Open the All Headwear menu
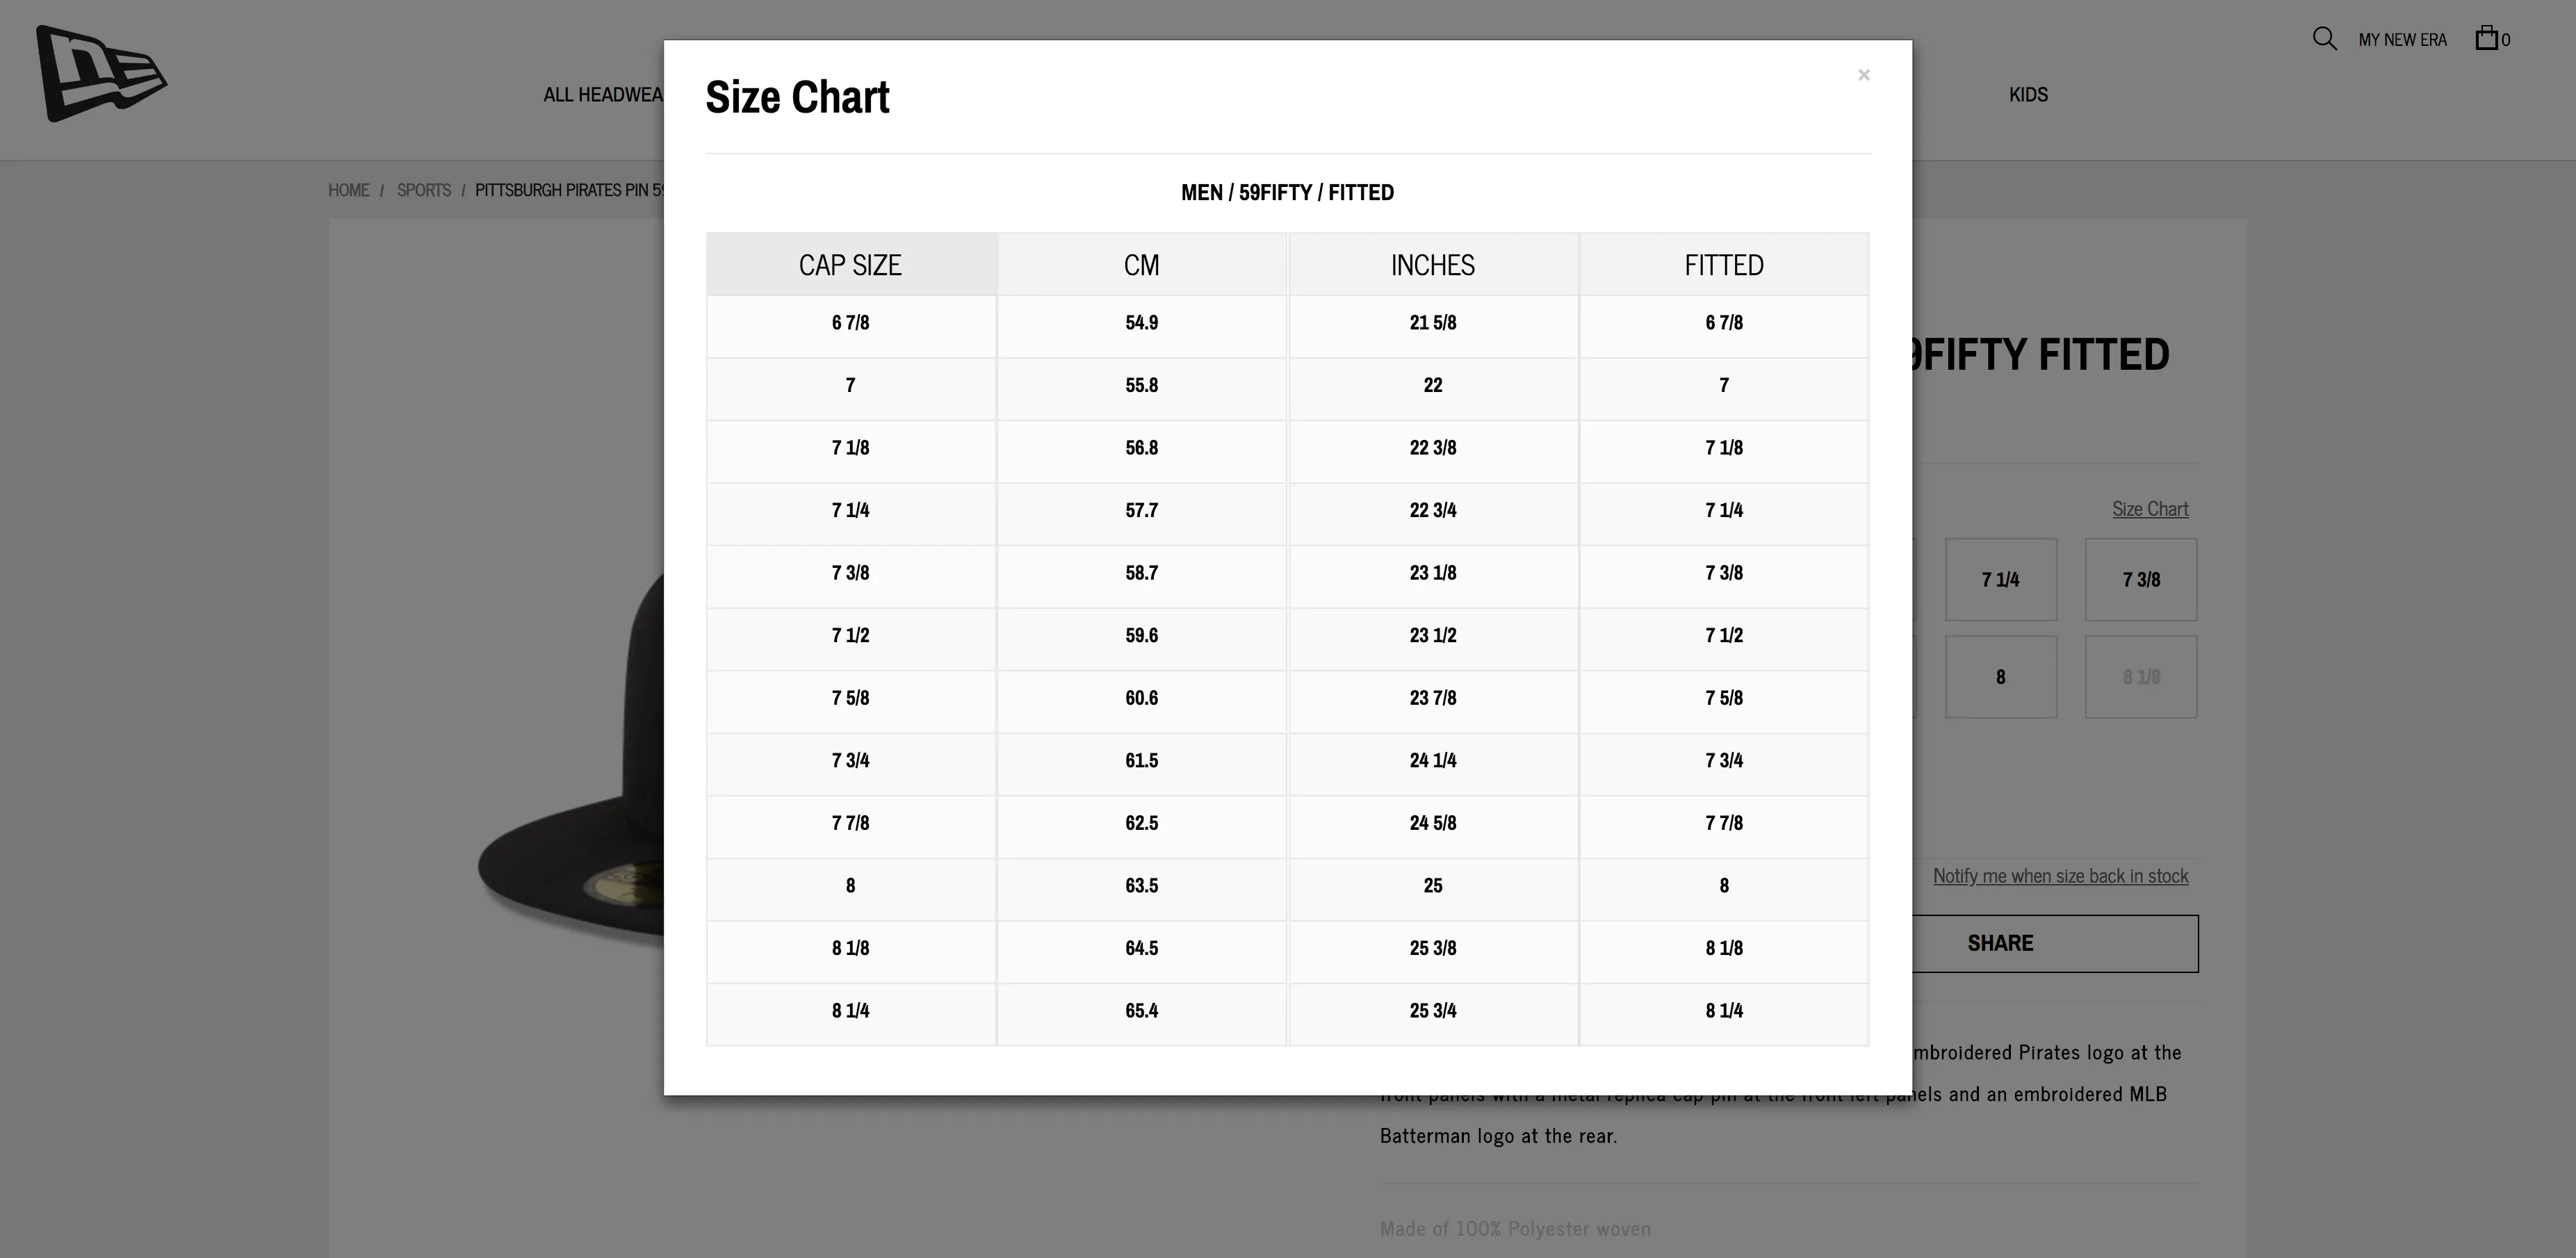This screenshot has height=1258, width=2576. click(603, 95)
